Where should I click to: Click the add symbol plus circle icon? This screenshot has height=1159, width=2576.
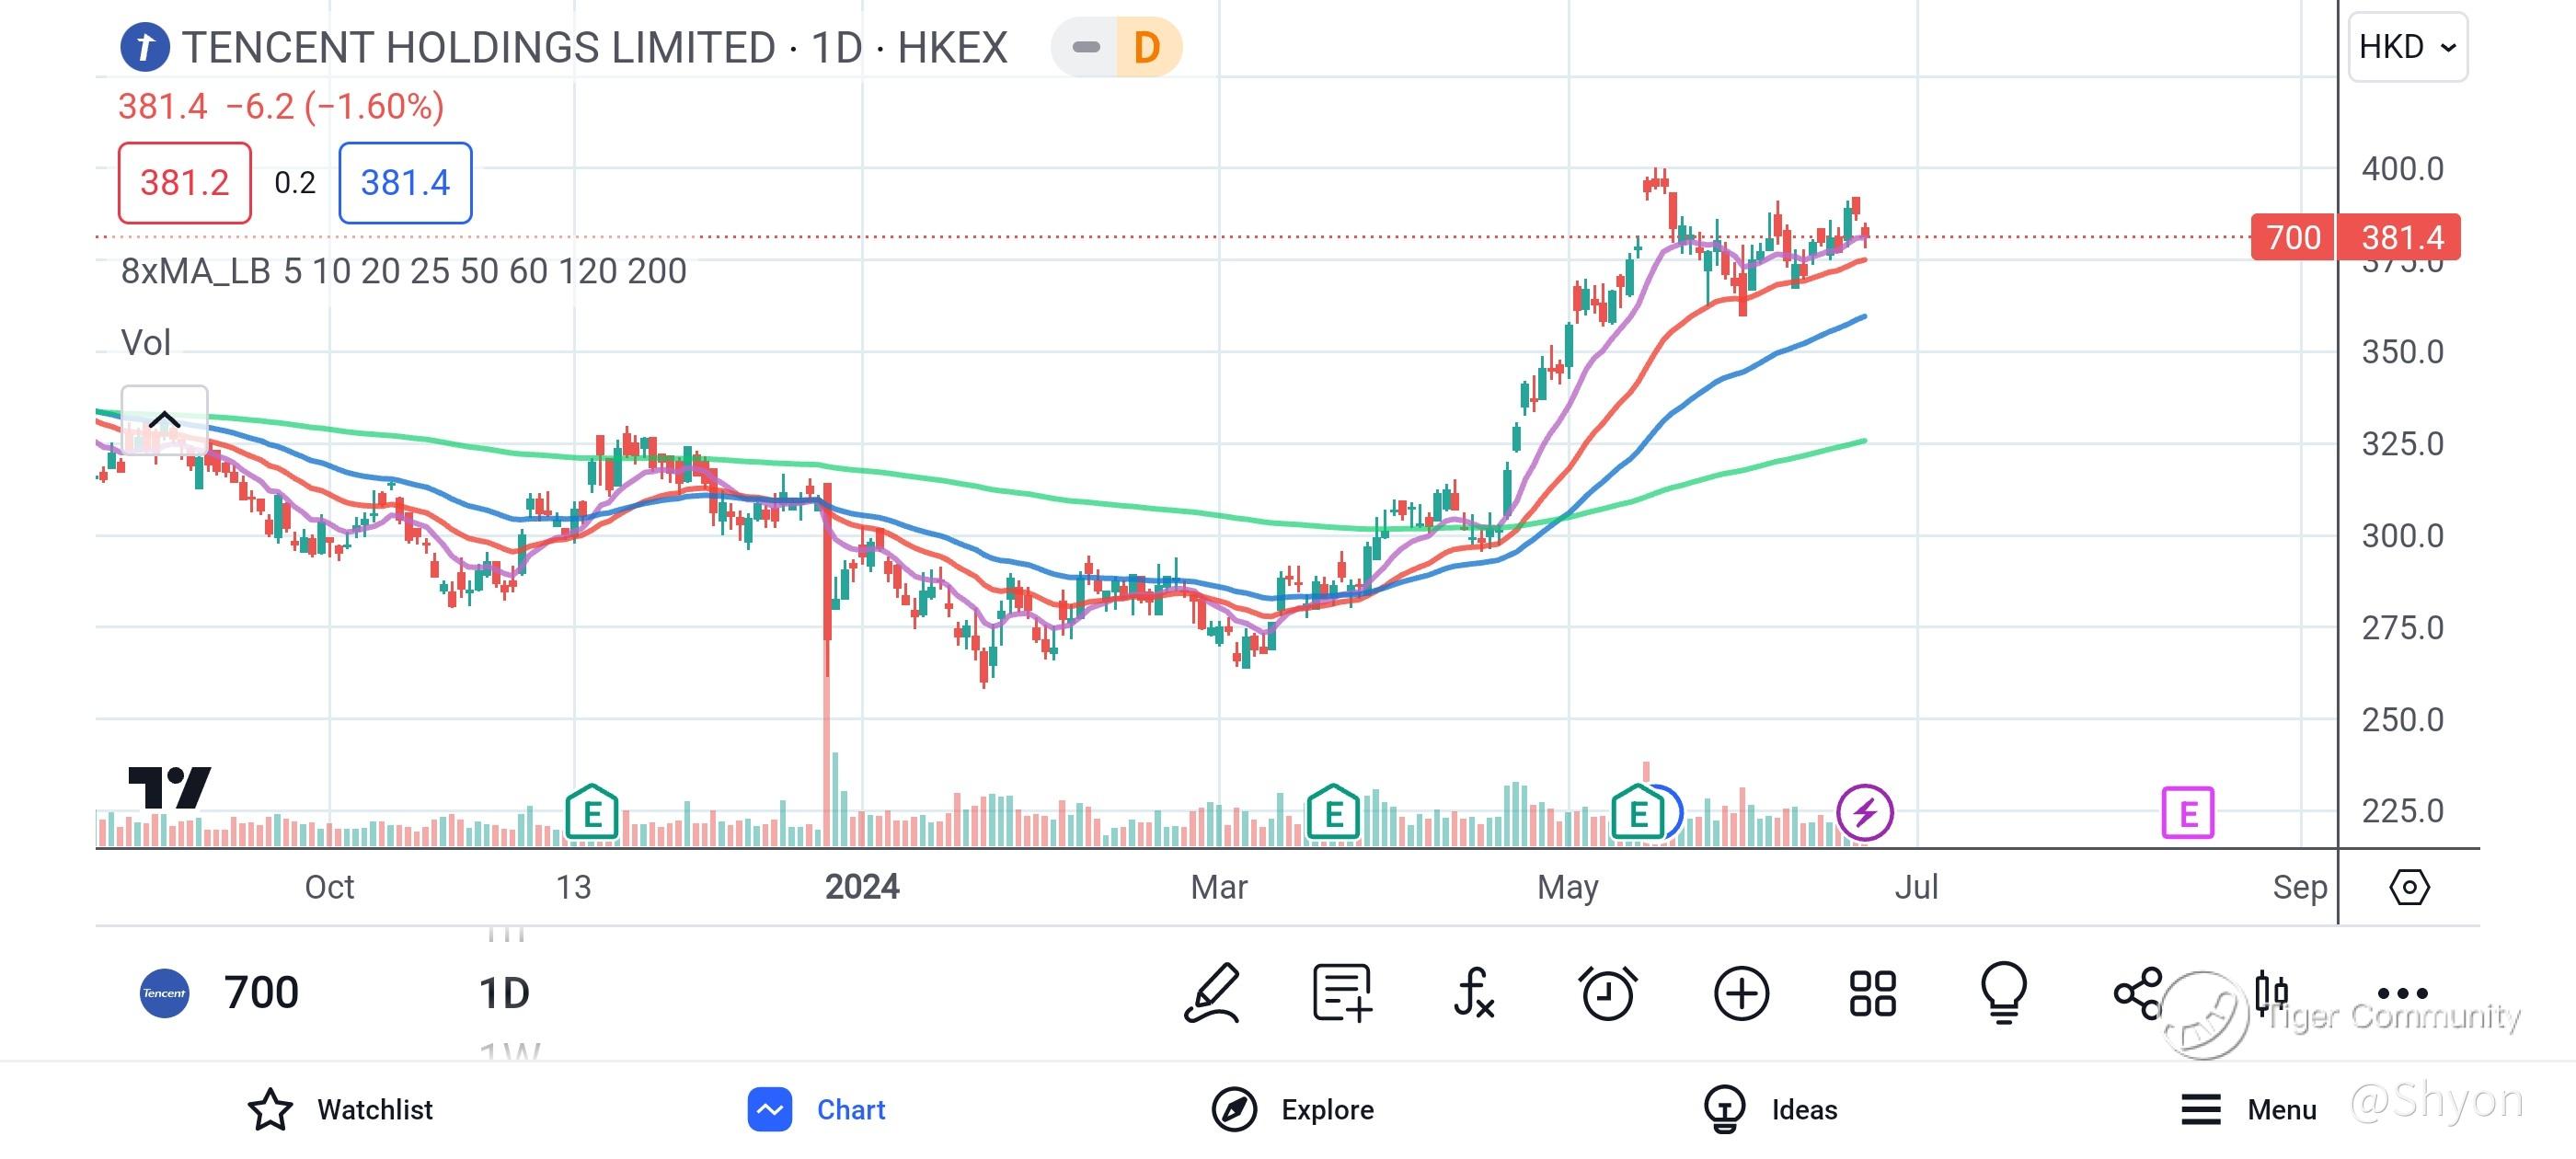coord(1741,993)
